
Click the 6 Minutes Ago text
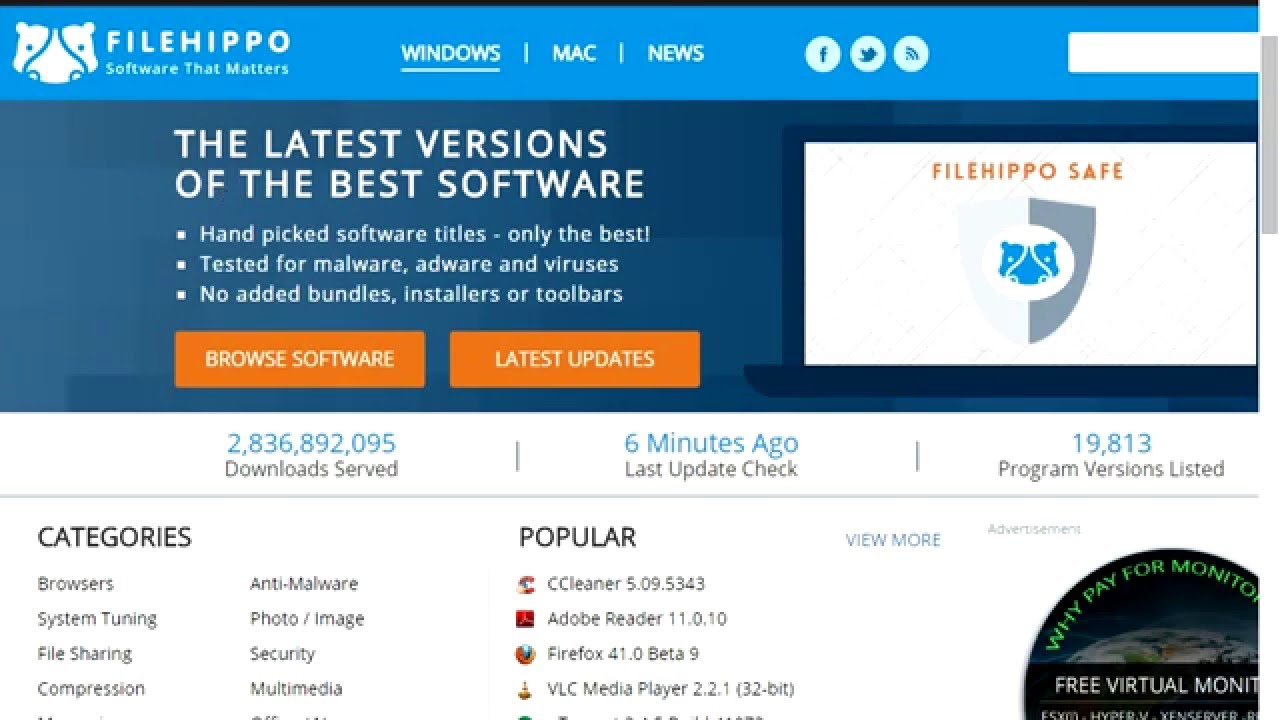click(x=712, y=443)
